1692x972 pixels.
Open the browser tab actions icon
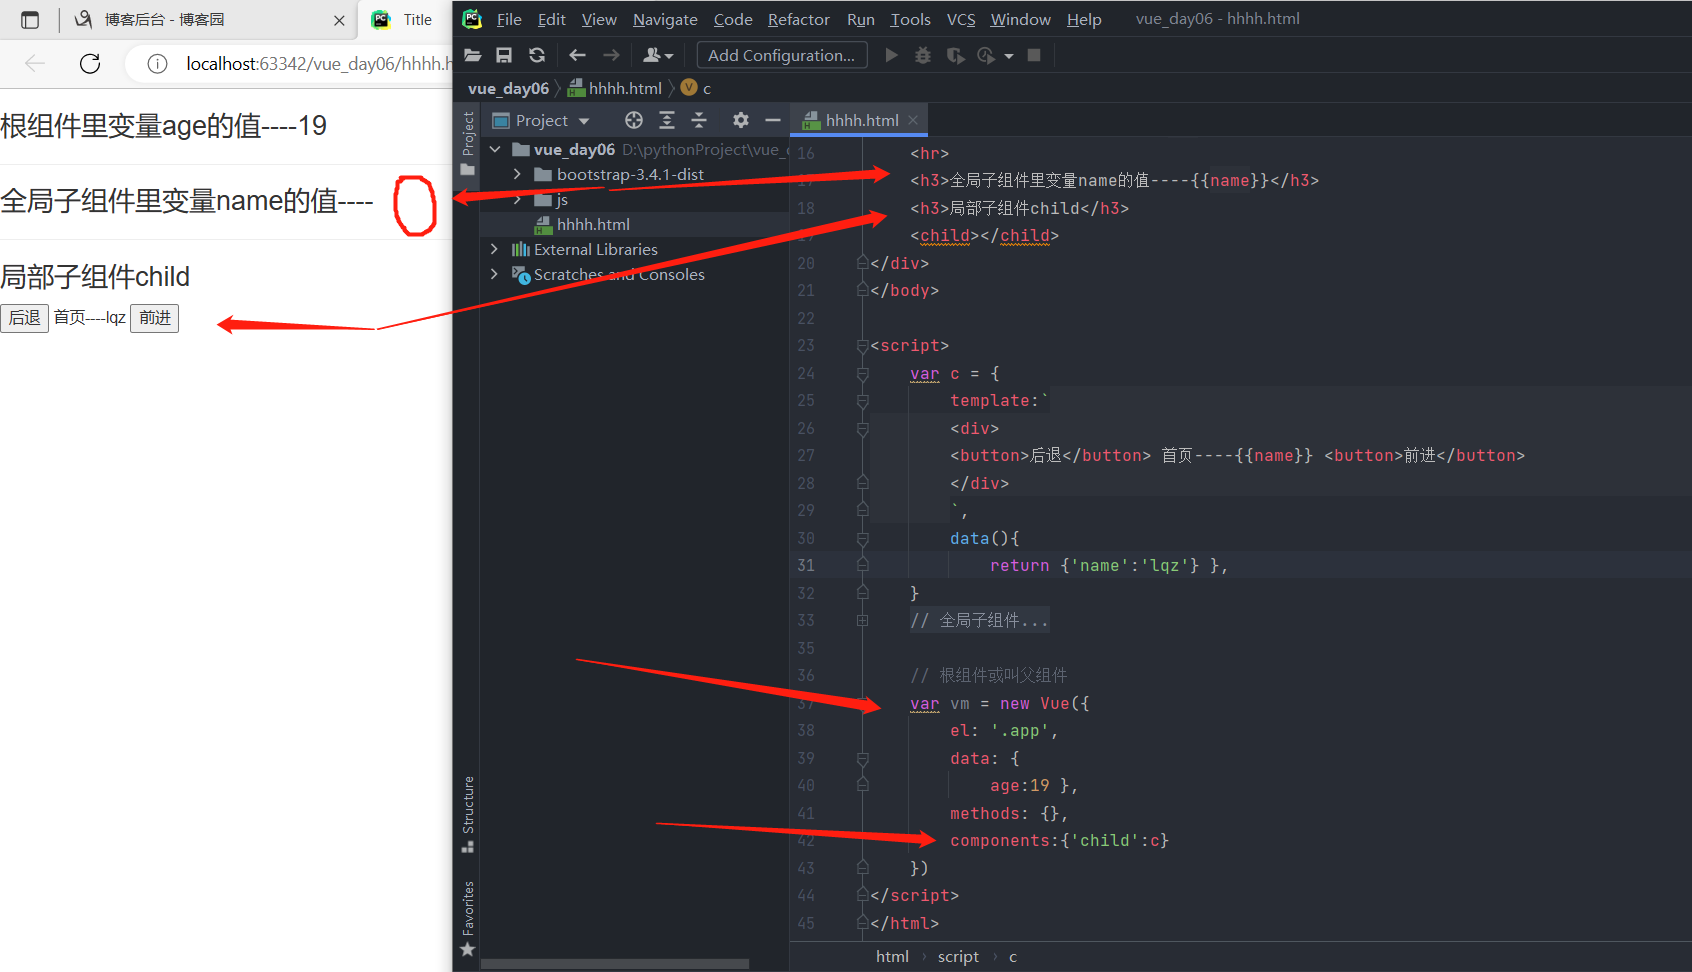coord(30,20)
